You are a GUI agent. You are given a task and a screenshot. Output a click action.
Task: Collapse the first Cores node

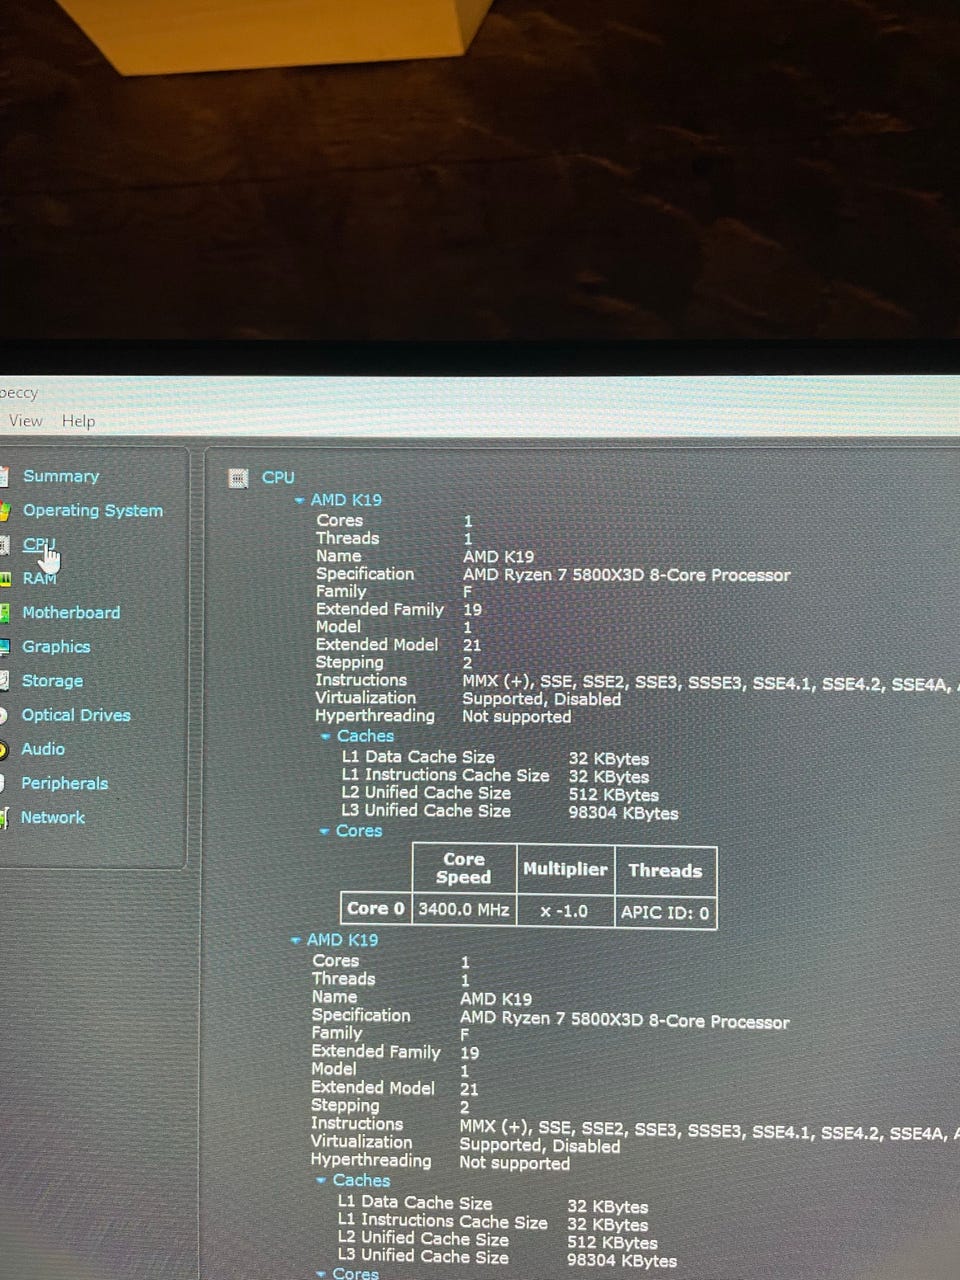[x=324, y=832]
